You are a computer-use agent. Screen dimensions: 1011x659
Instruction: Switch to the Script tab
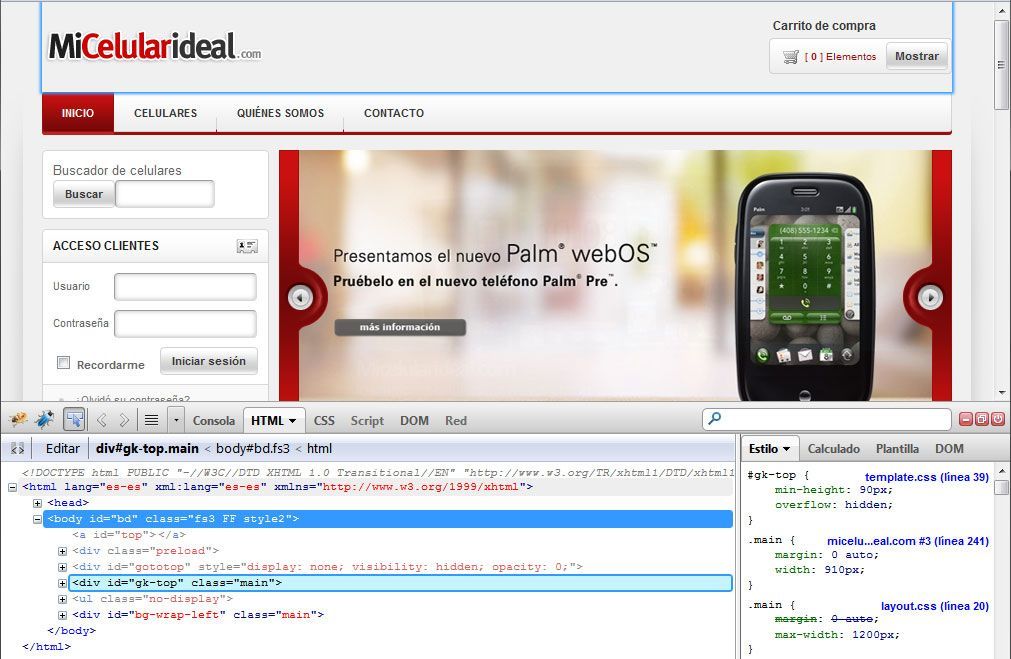click(367, 420)
